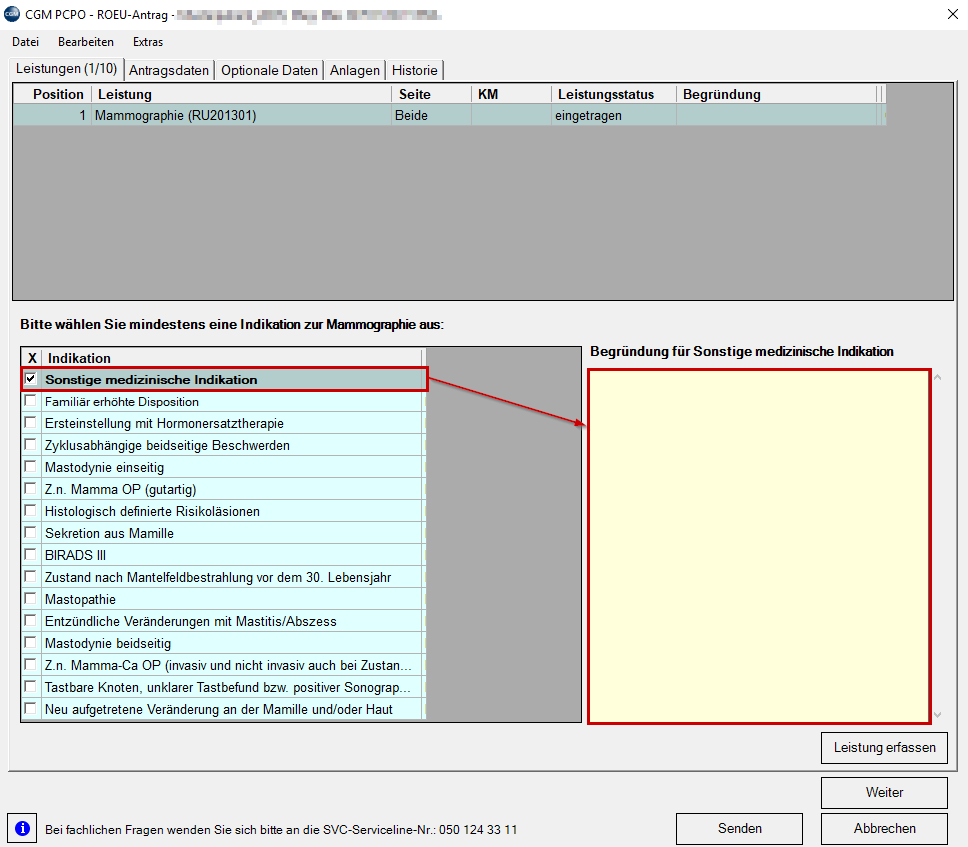Select Mastodynie beidseitig checkbox
968x847 pixels.
pos(30,643)
